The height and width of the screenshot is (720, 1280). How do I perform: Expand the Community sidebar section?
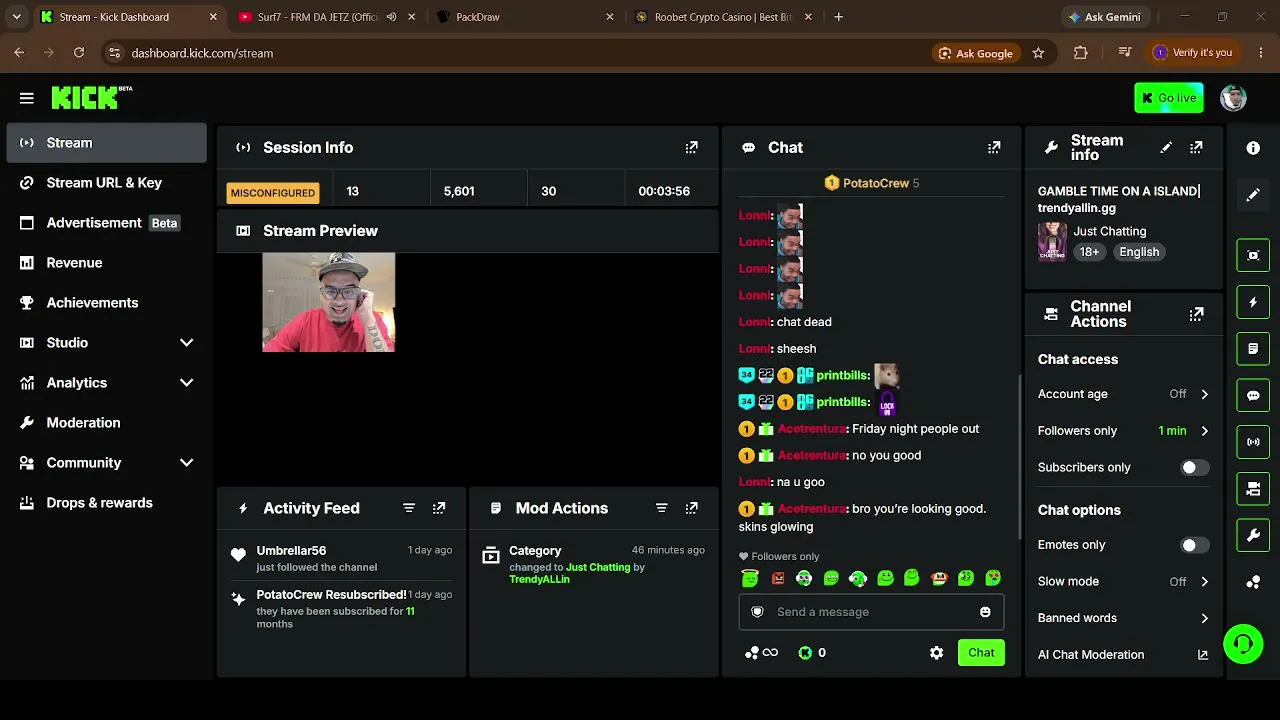[186, 463]
